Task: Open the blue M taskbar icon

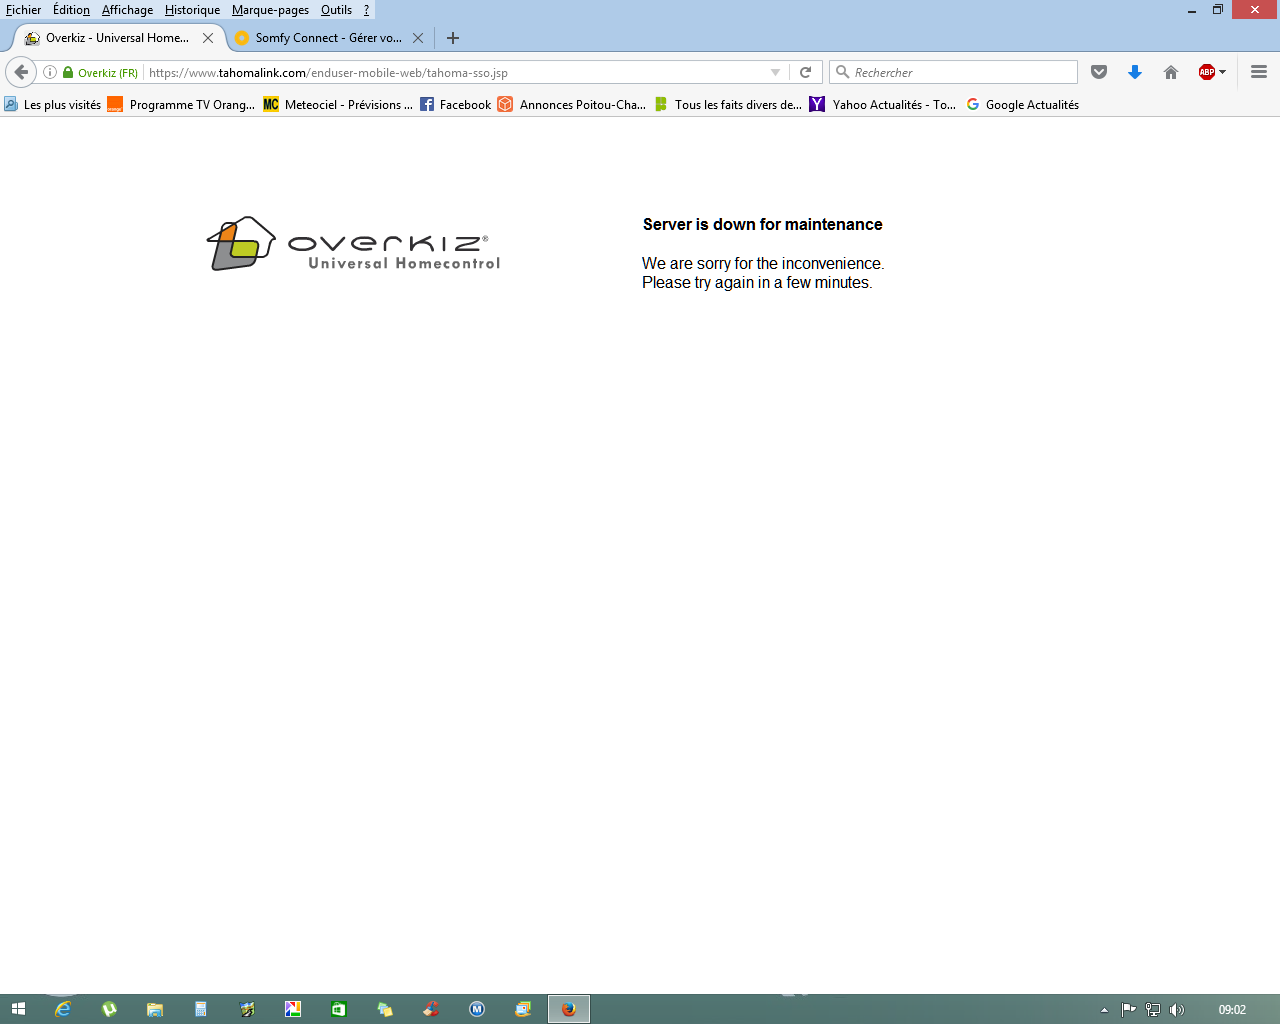Action: 477,1009
